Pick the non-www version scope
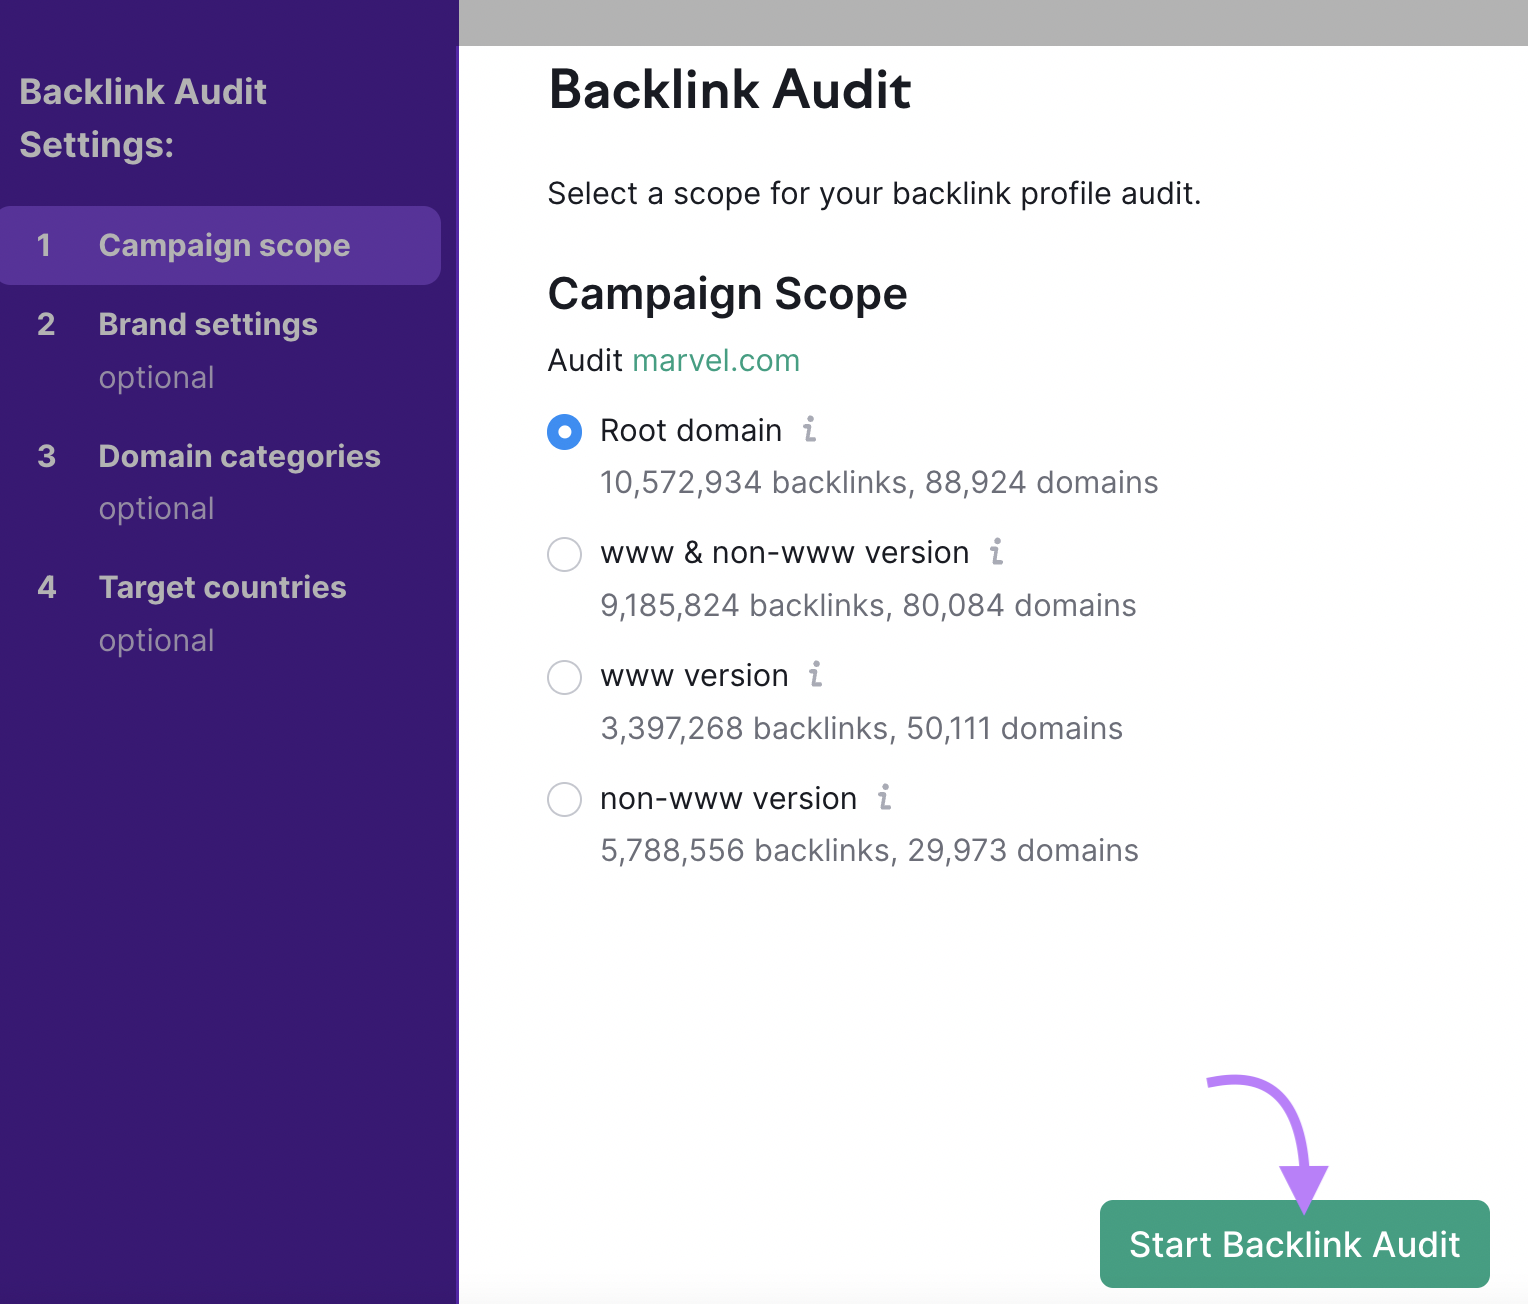 (x=565, y=799)
